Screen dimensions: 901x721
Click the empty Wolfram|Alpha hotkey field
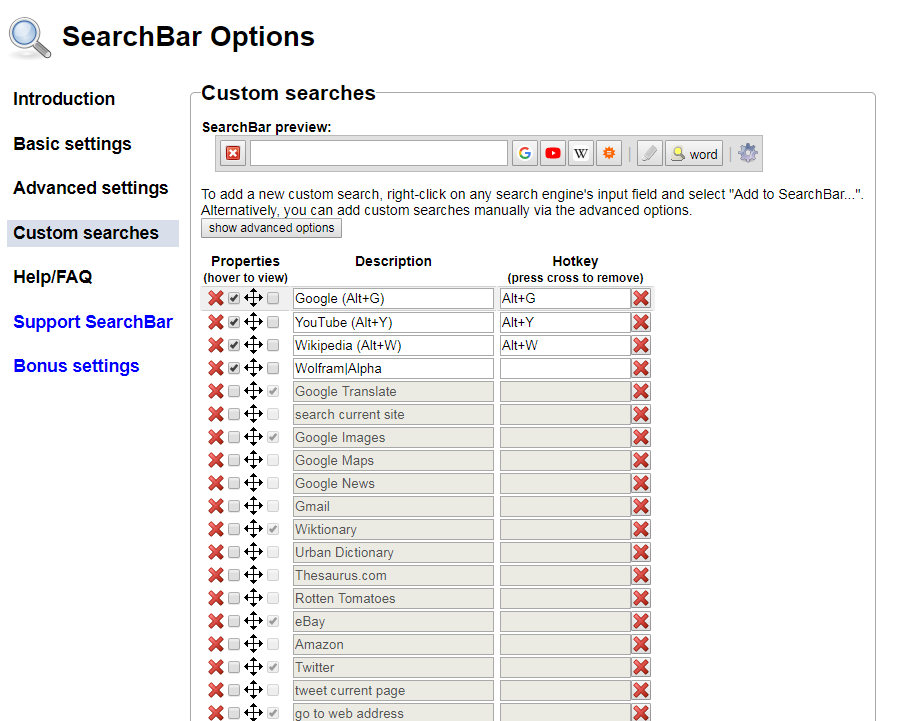pos(565,368)
